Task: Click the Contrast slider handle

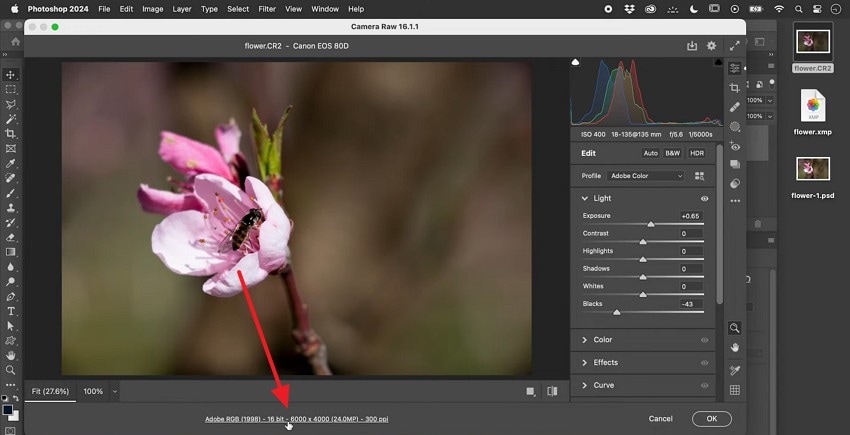Action: coord(643,242)
